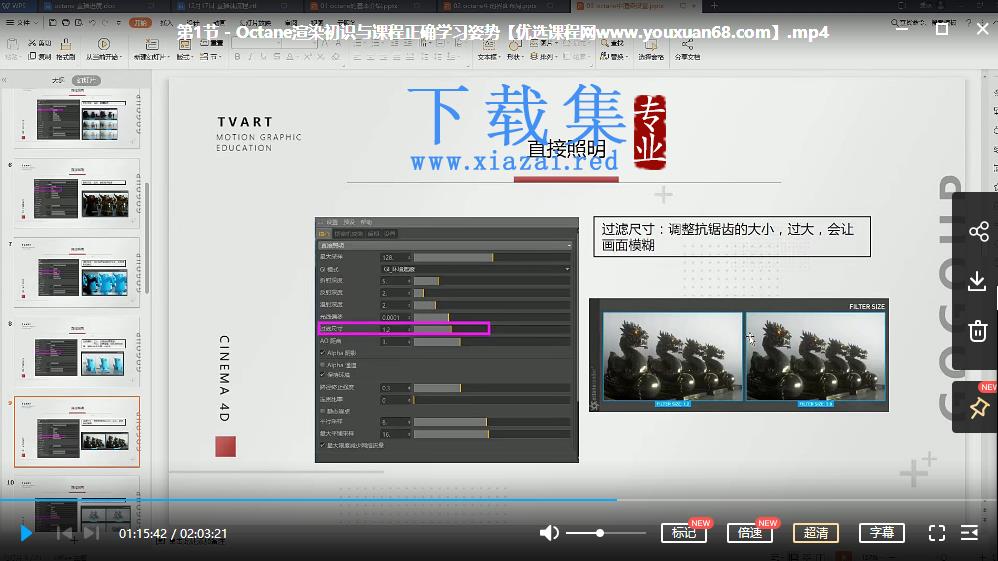The image size is (998, 561).
Task: Seek on the blue video progress bar
Action: coord(308,500)
